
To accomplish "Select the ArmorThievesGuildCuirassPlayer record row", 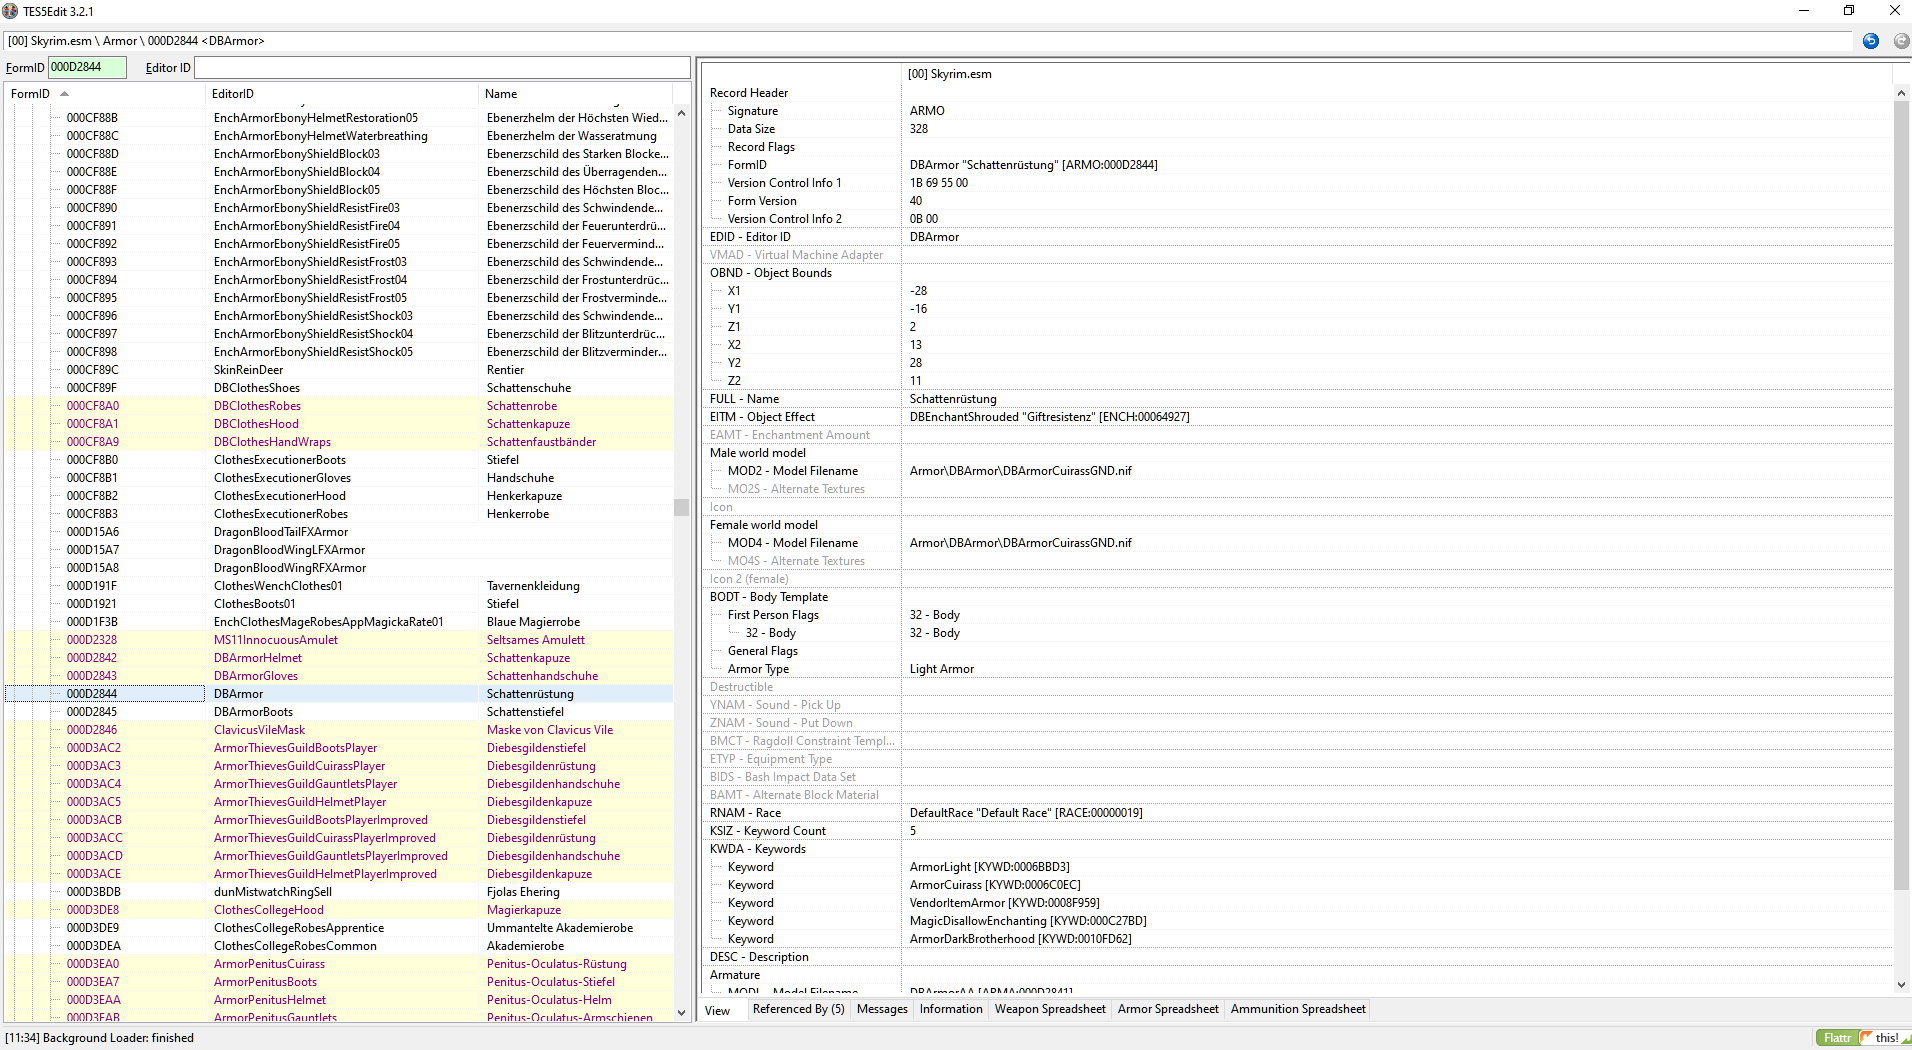I will (339, 766).
